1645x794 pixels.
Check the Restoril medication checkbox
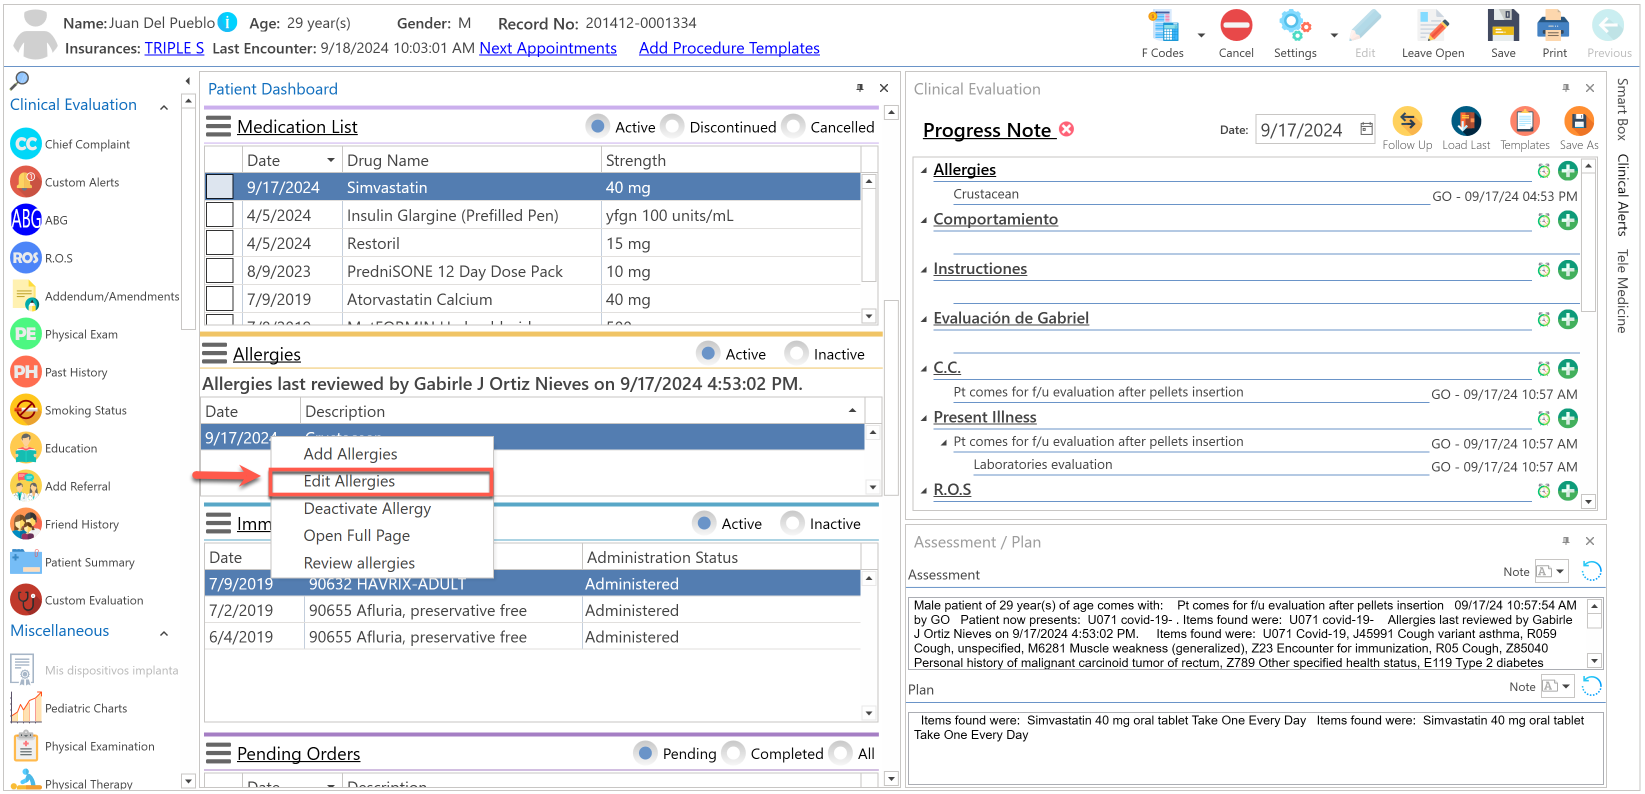click(219, 243)
